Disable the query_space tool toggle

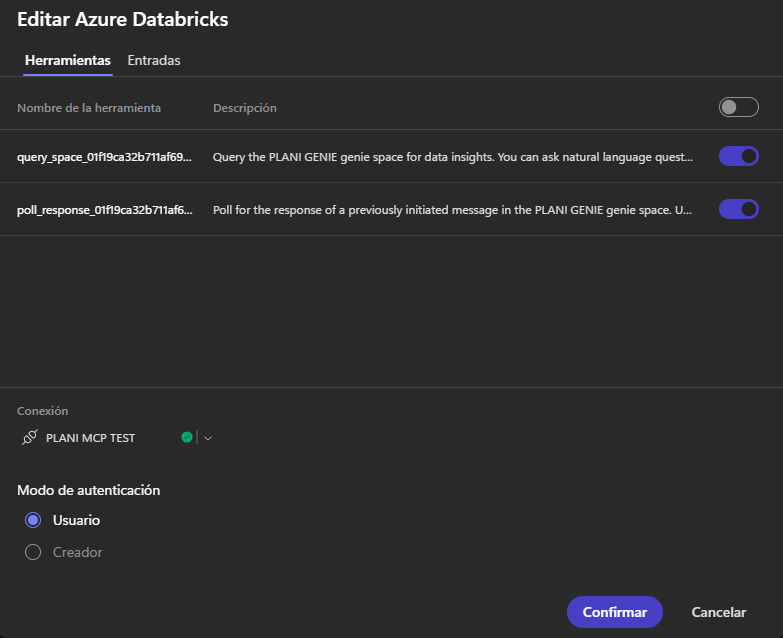pos(739,156)
